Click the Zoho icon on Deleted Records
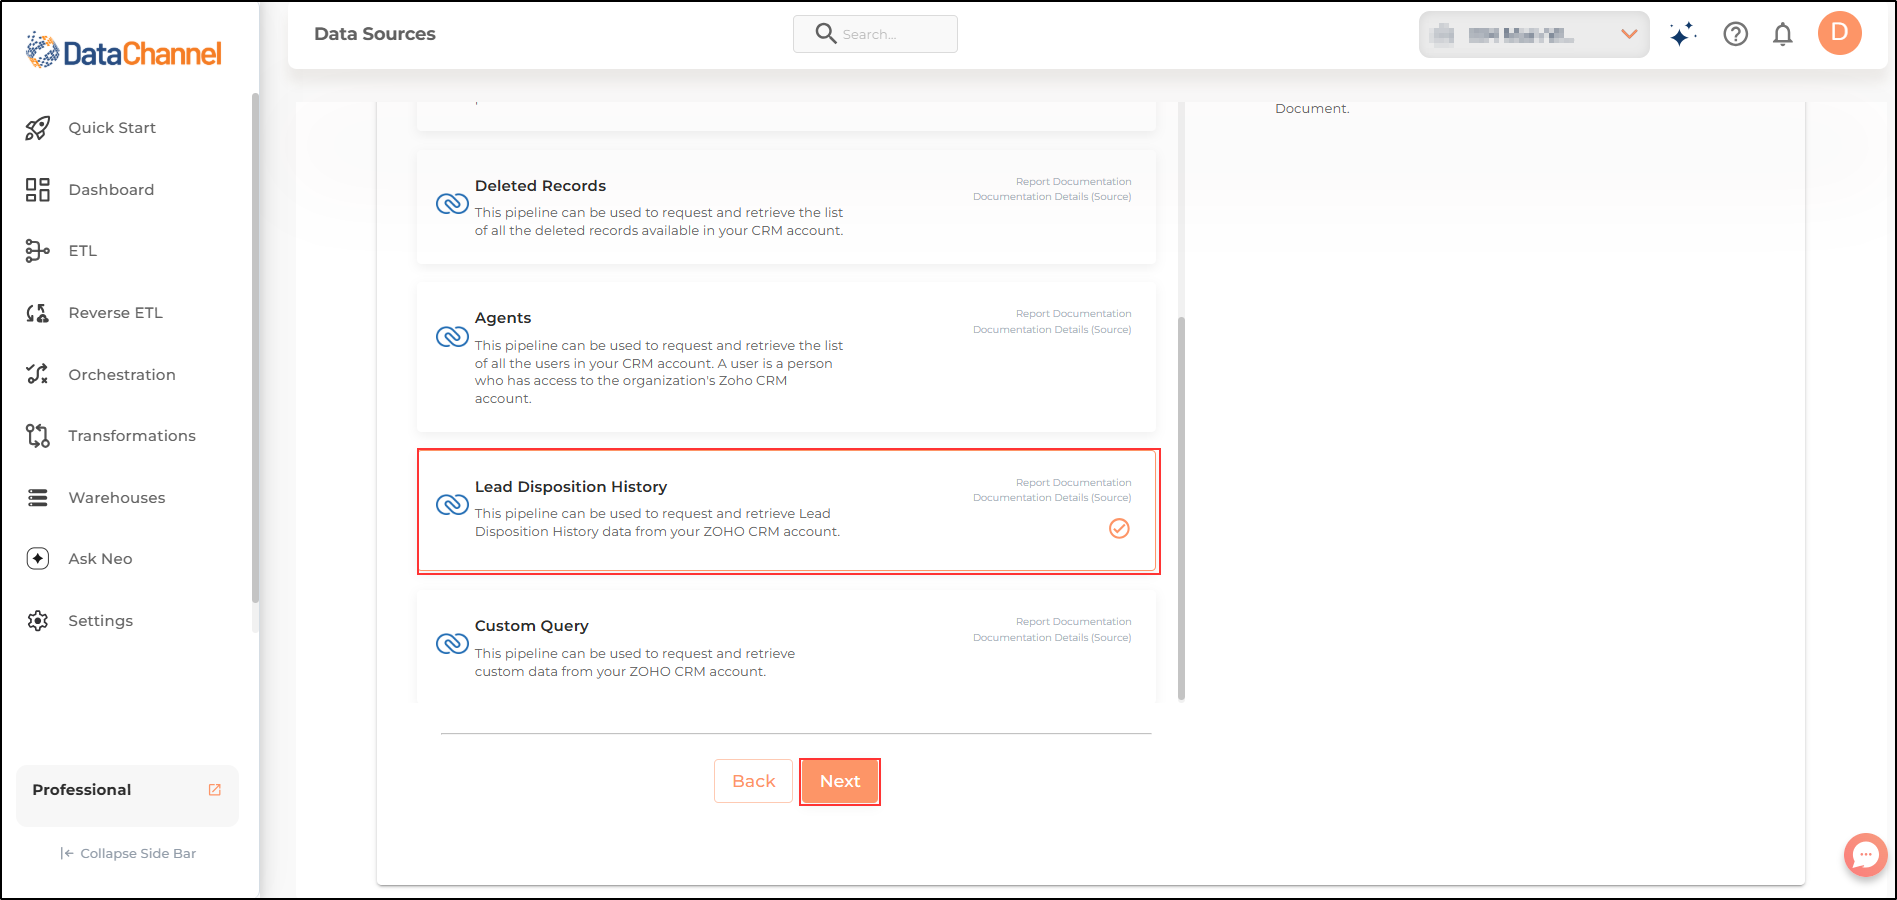This screenshot has width=1897, height=900. (x=452, y=204)
